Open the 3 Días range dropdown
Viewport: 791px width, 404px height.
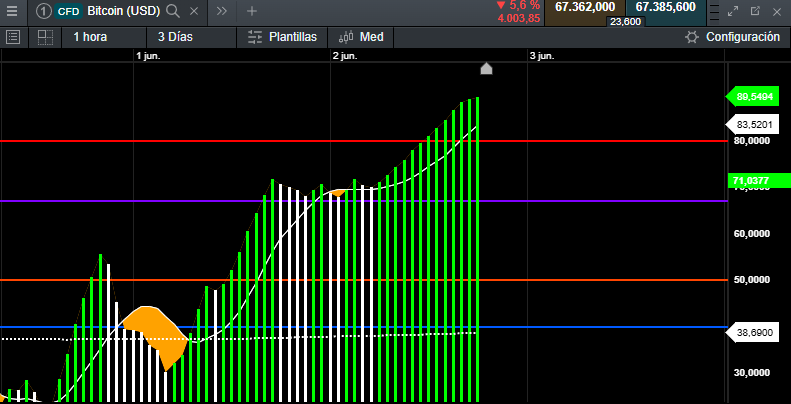[191, 37]
